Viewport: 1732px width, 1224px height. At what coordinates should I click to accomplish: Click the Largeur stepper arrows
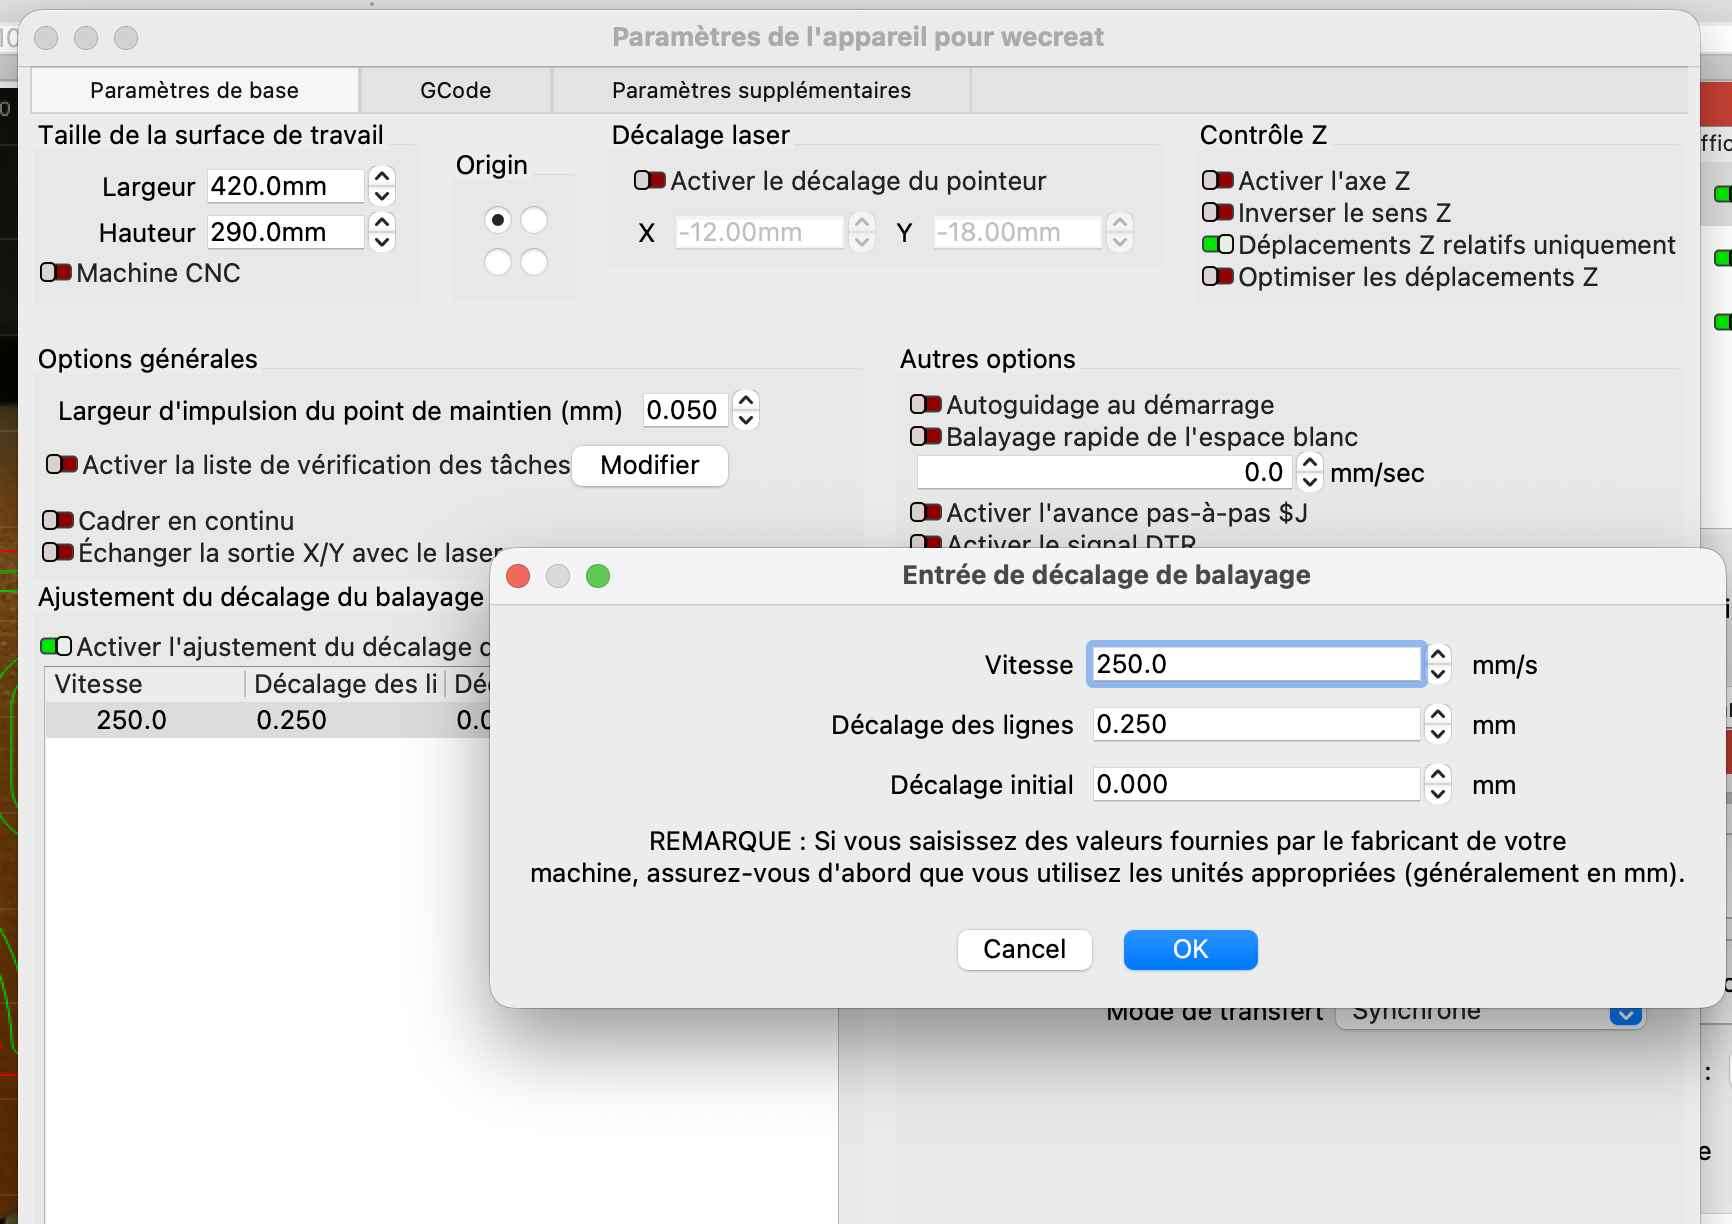click(382, 186)
